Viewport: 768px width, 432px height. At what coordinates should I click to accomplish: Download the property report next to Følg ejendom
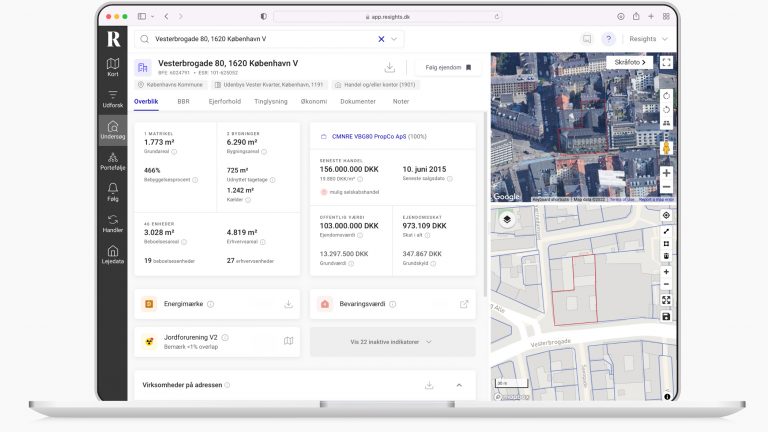[390, 67]
